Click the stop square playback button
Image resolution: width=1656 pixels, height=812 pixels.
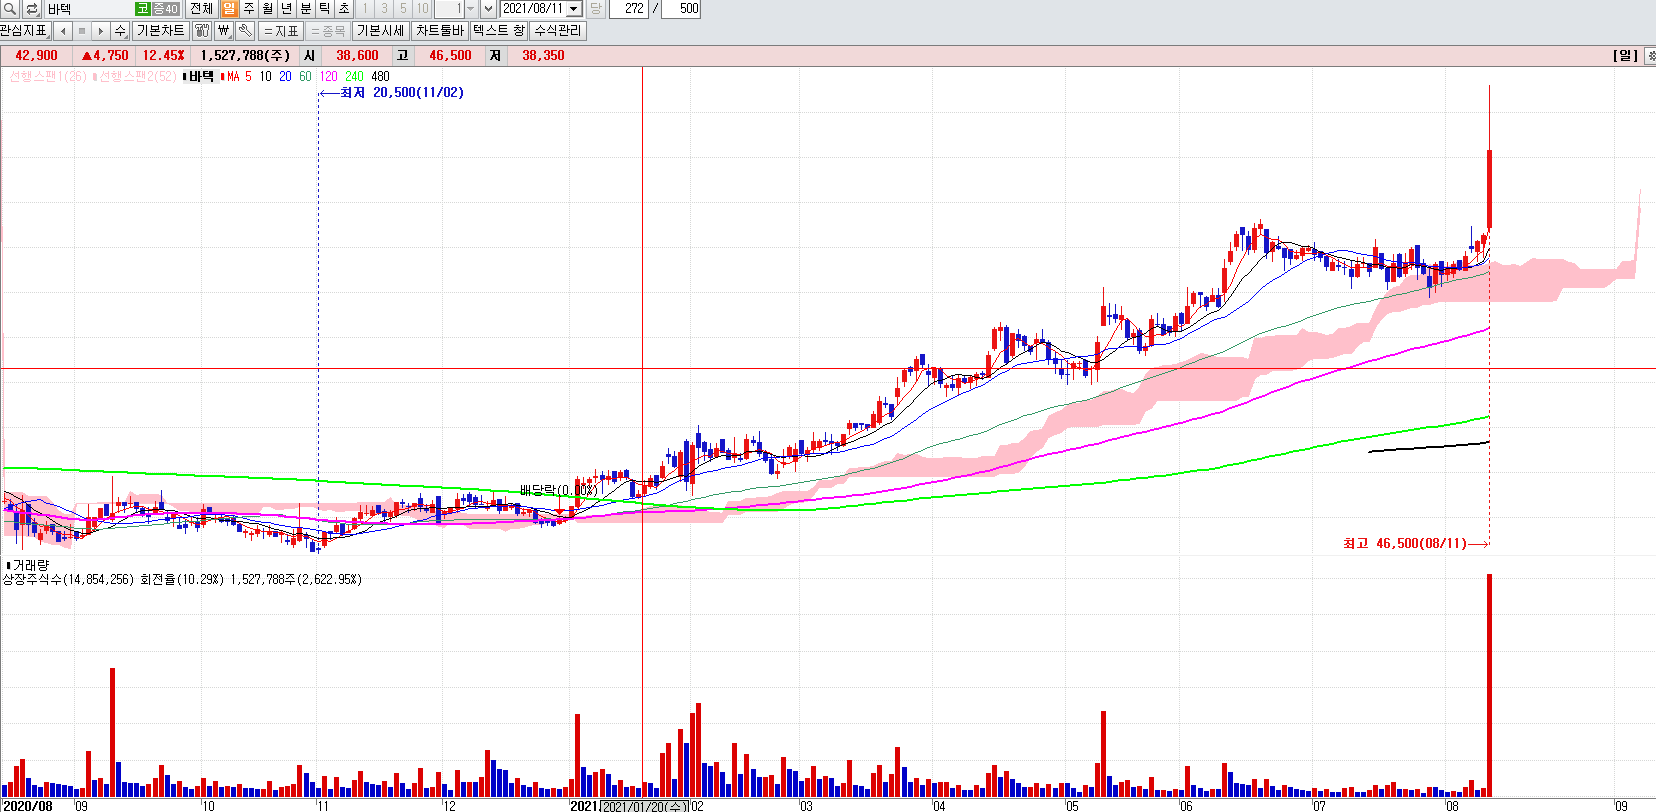[82, 31]
